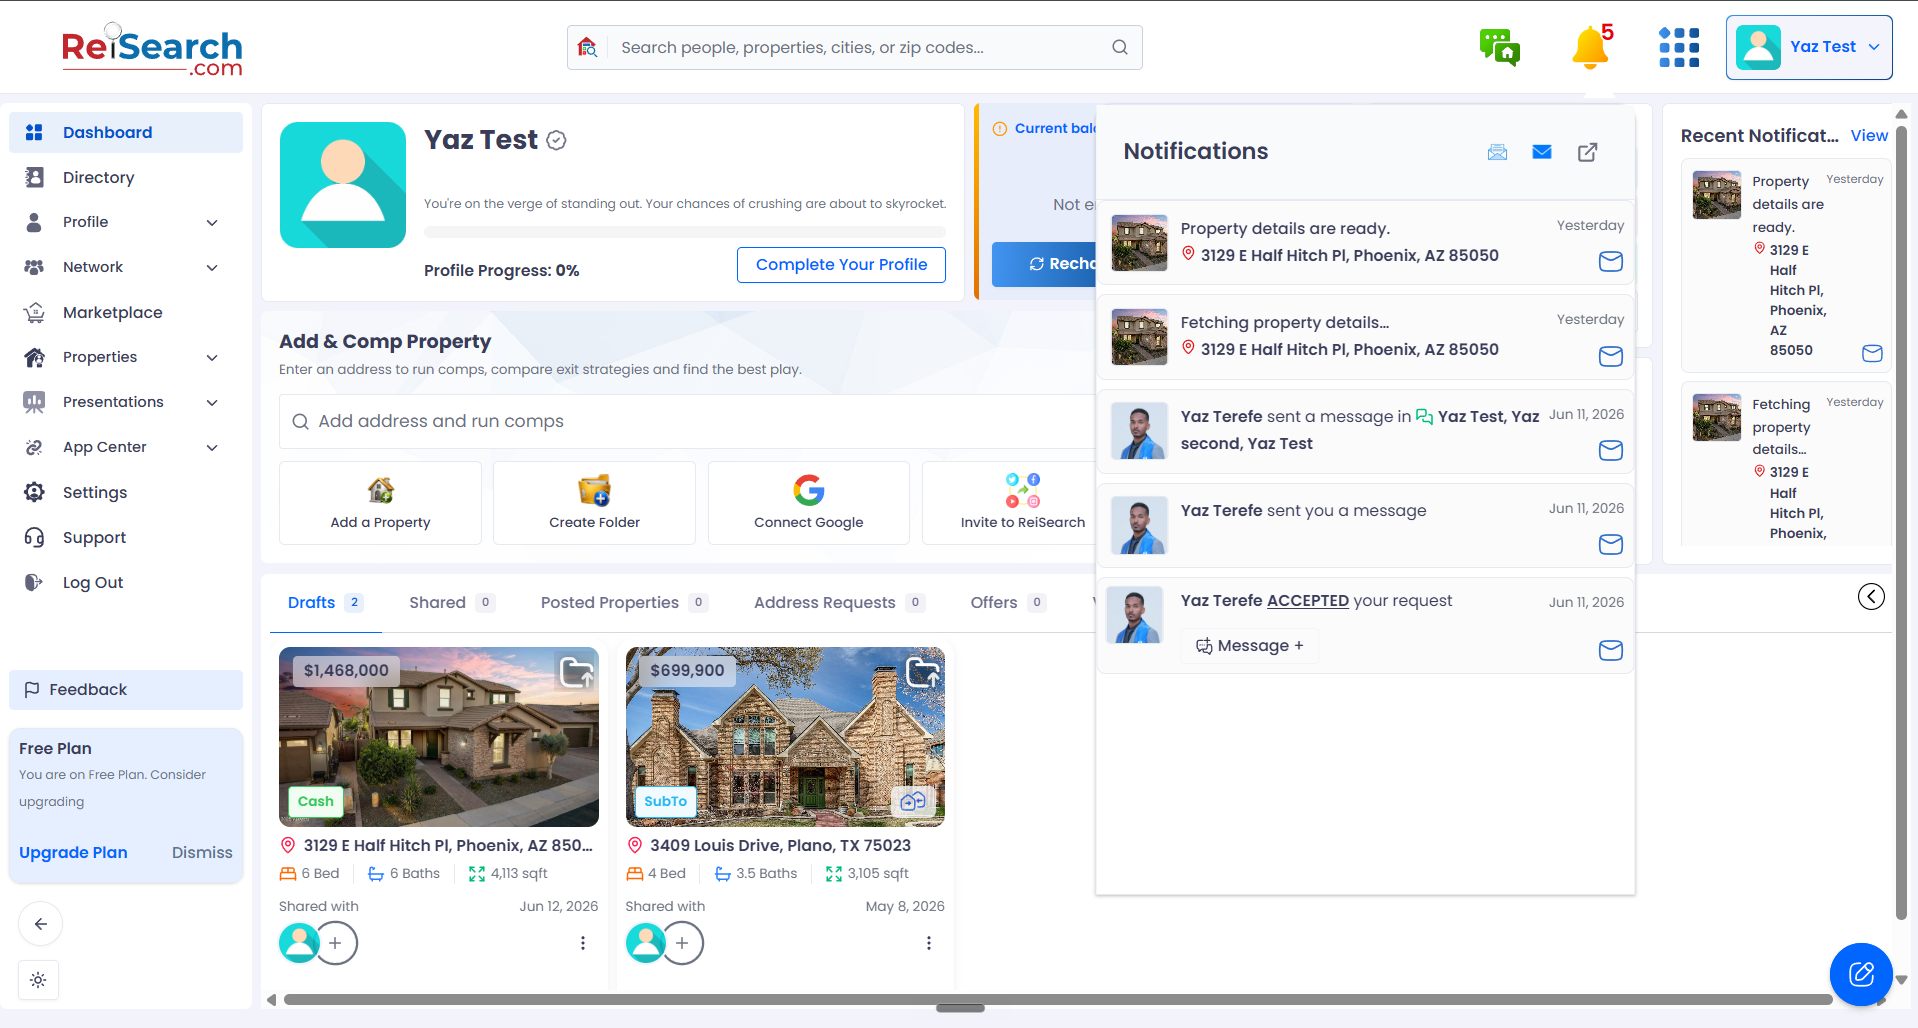Toggle light/dark theme sun icon
The image size is (1918, 1028).
pos(38,980)
